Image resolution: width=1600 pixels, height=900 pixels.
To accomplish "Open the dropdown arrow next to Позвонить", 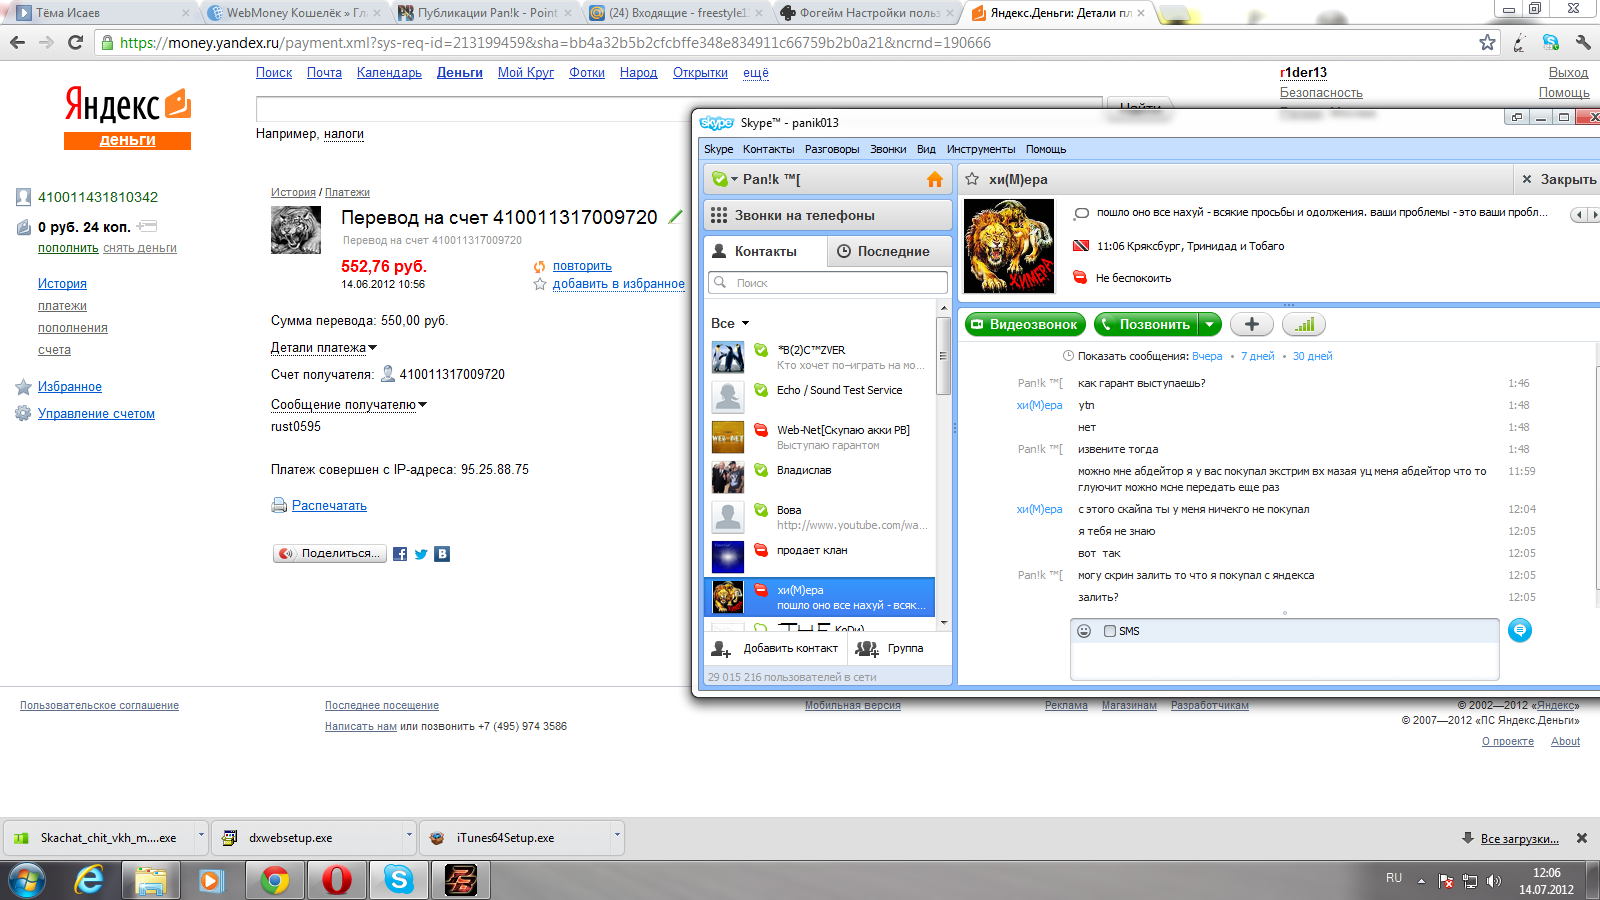I will [x=1210, y=324].
